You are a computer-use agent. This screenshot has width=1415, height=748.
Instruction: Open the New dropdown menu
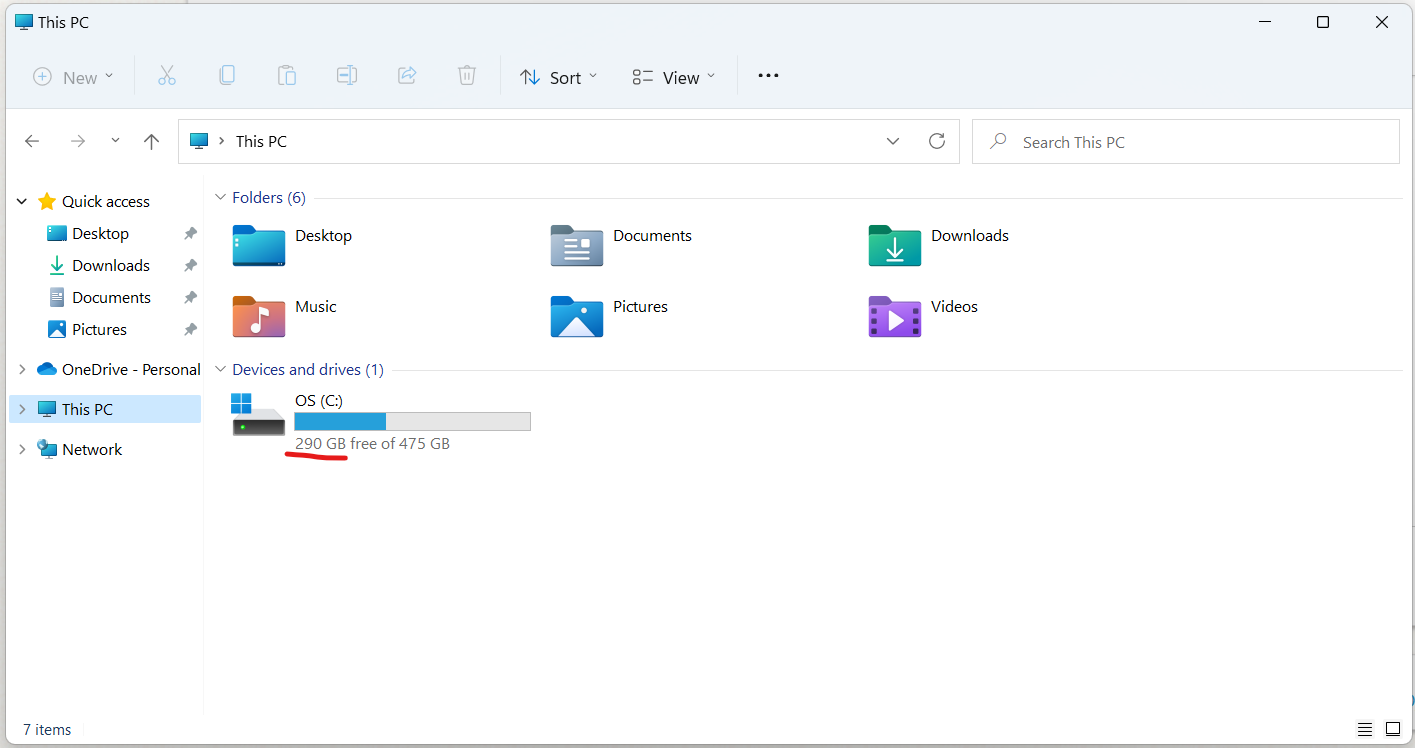[x=74, y=77]
